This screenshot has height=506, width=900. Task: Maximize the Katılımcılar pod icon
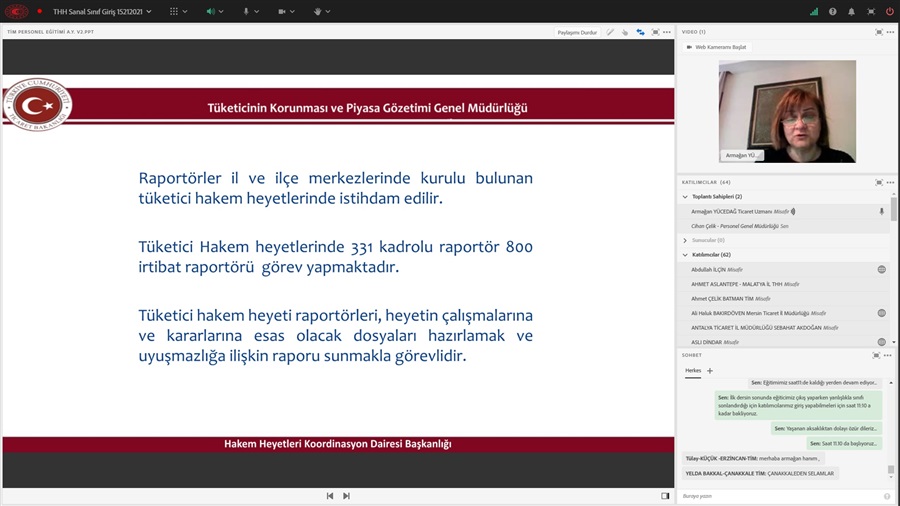pyautogui.click(x=879, y=182)
